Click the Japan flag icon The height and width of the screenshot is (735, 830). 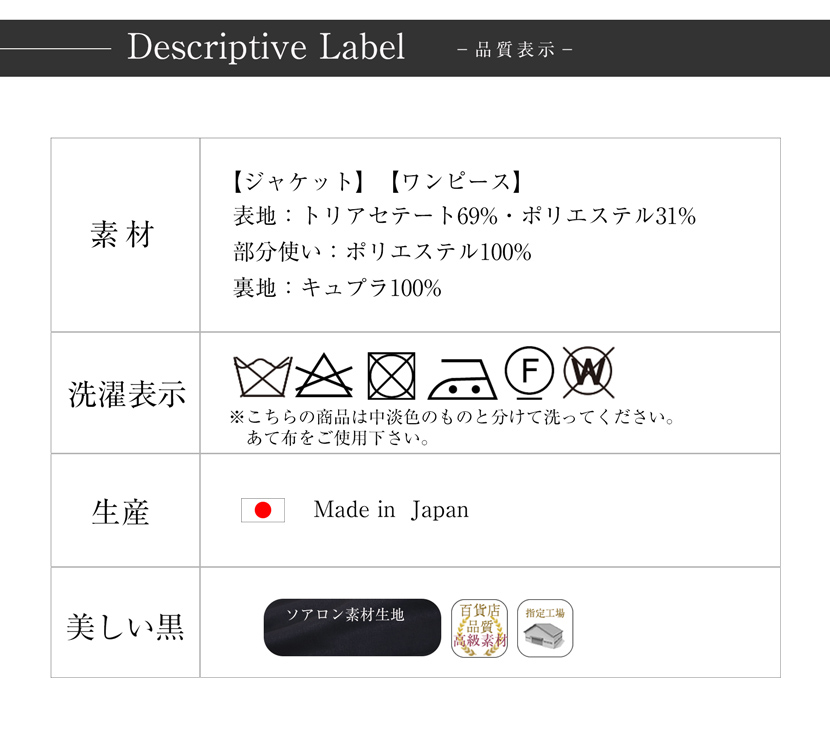(x=263, y=510)
